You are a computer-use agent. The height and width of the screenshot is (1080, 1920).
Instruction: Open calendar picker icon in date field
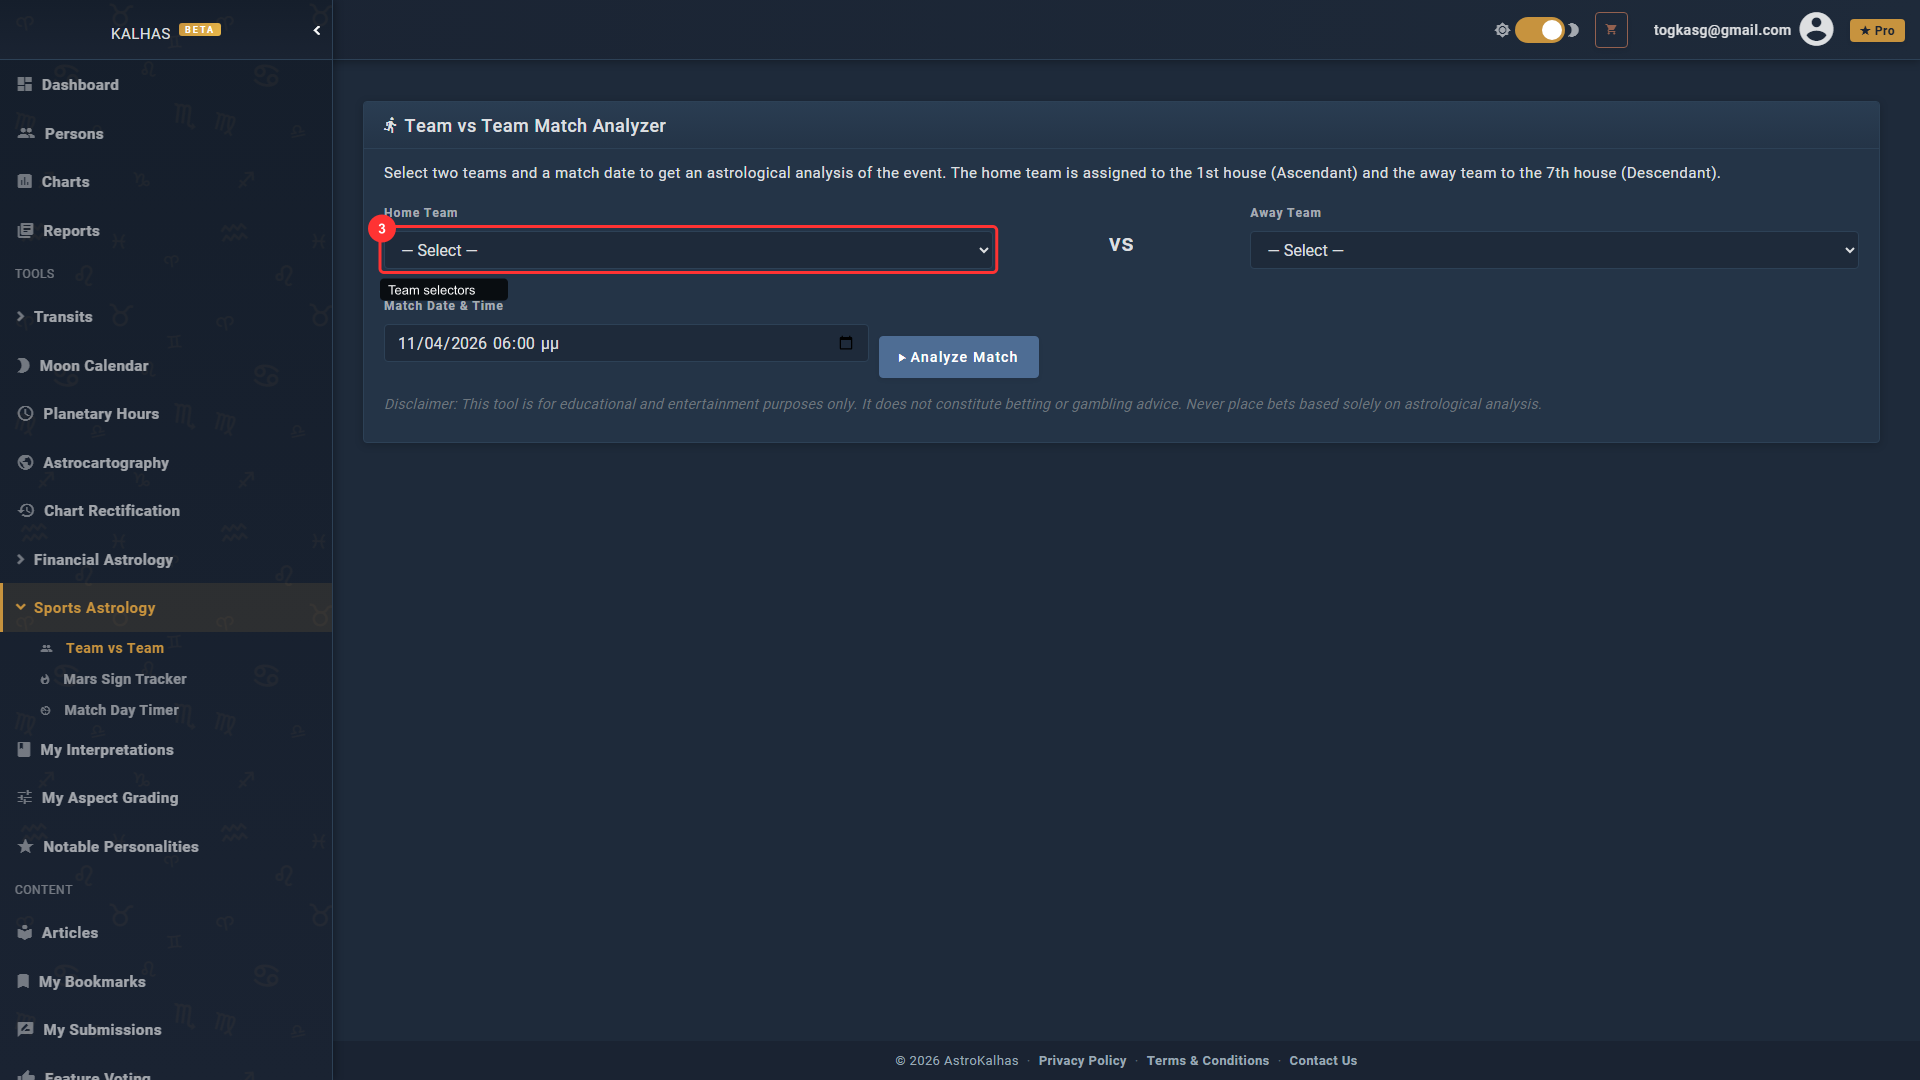coord(846,343)
